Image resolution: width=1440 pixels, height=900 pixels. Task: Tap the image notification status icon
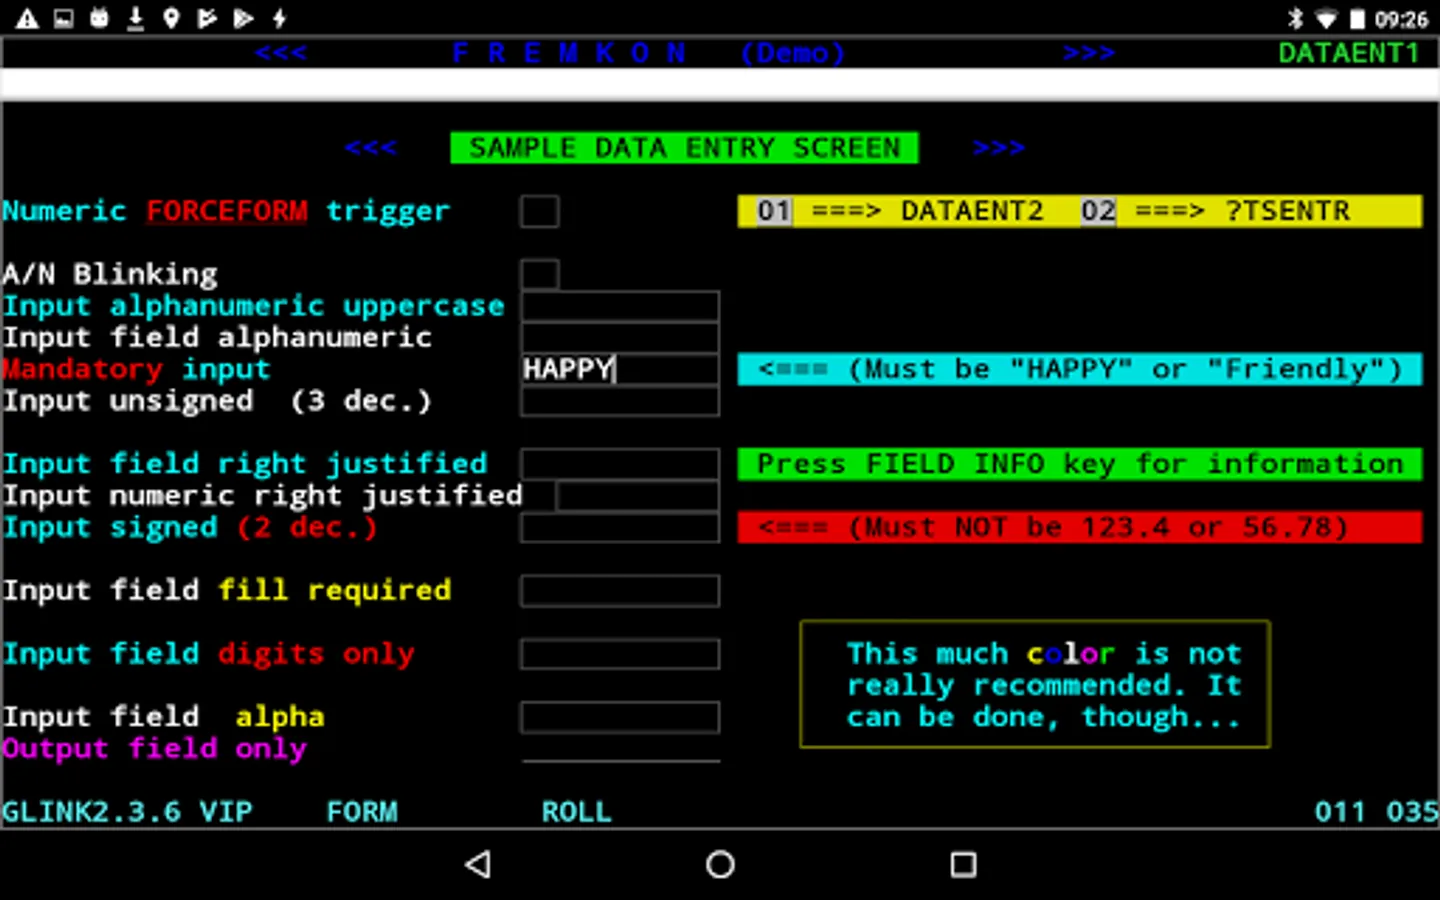pyautogui.click(x=63, y=18)
